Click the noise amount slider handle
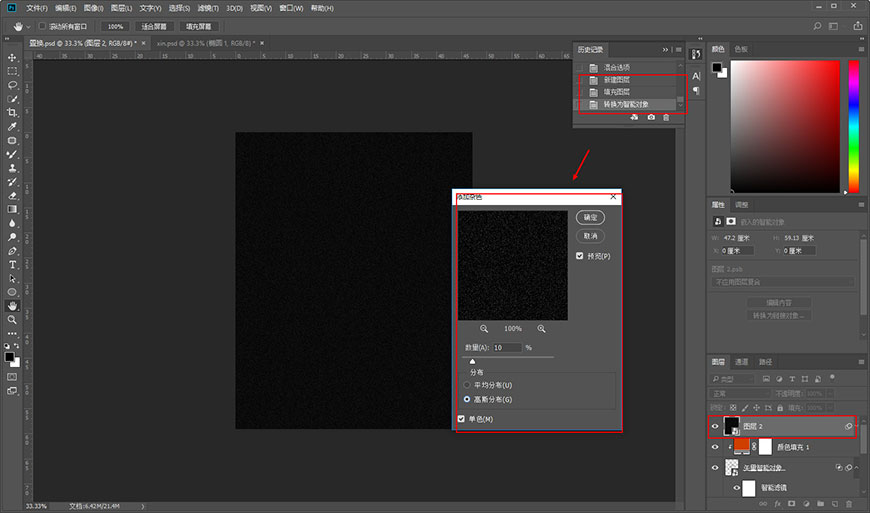Image resolution: width=870 pixels, height=513 pixels. (x=473, y=362)
